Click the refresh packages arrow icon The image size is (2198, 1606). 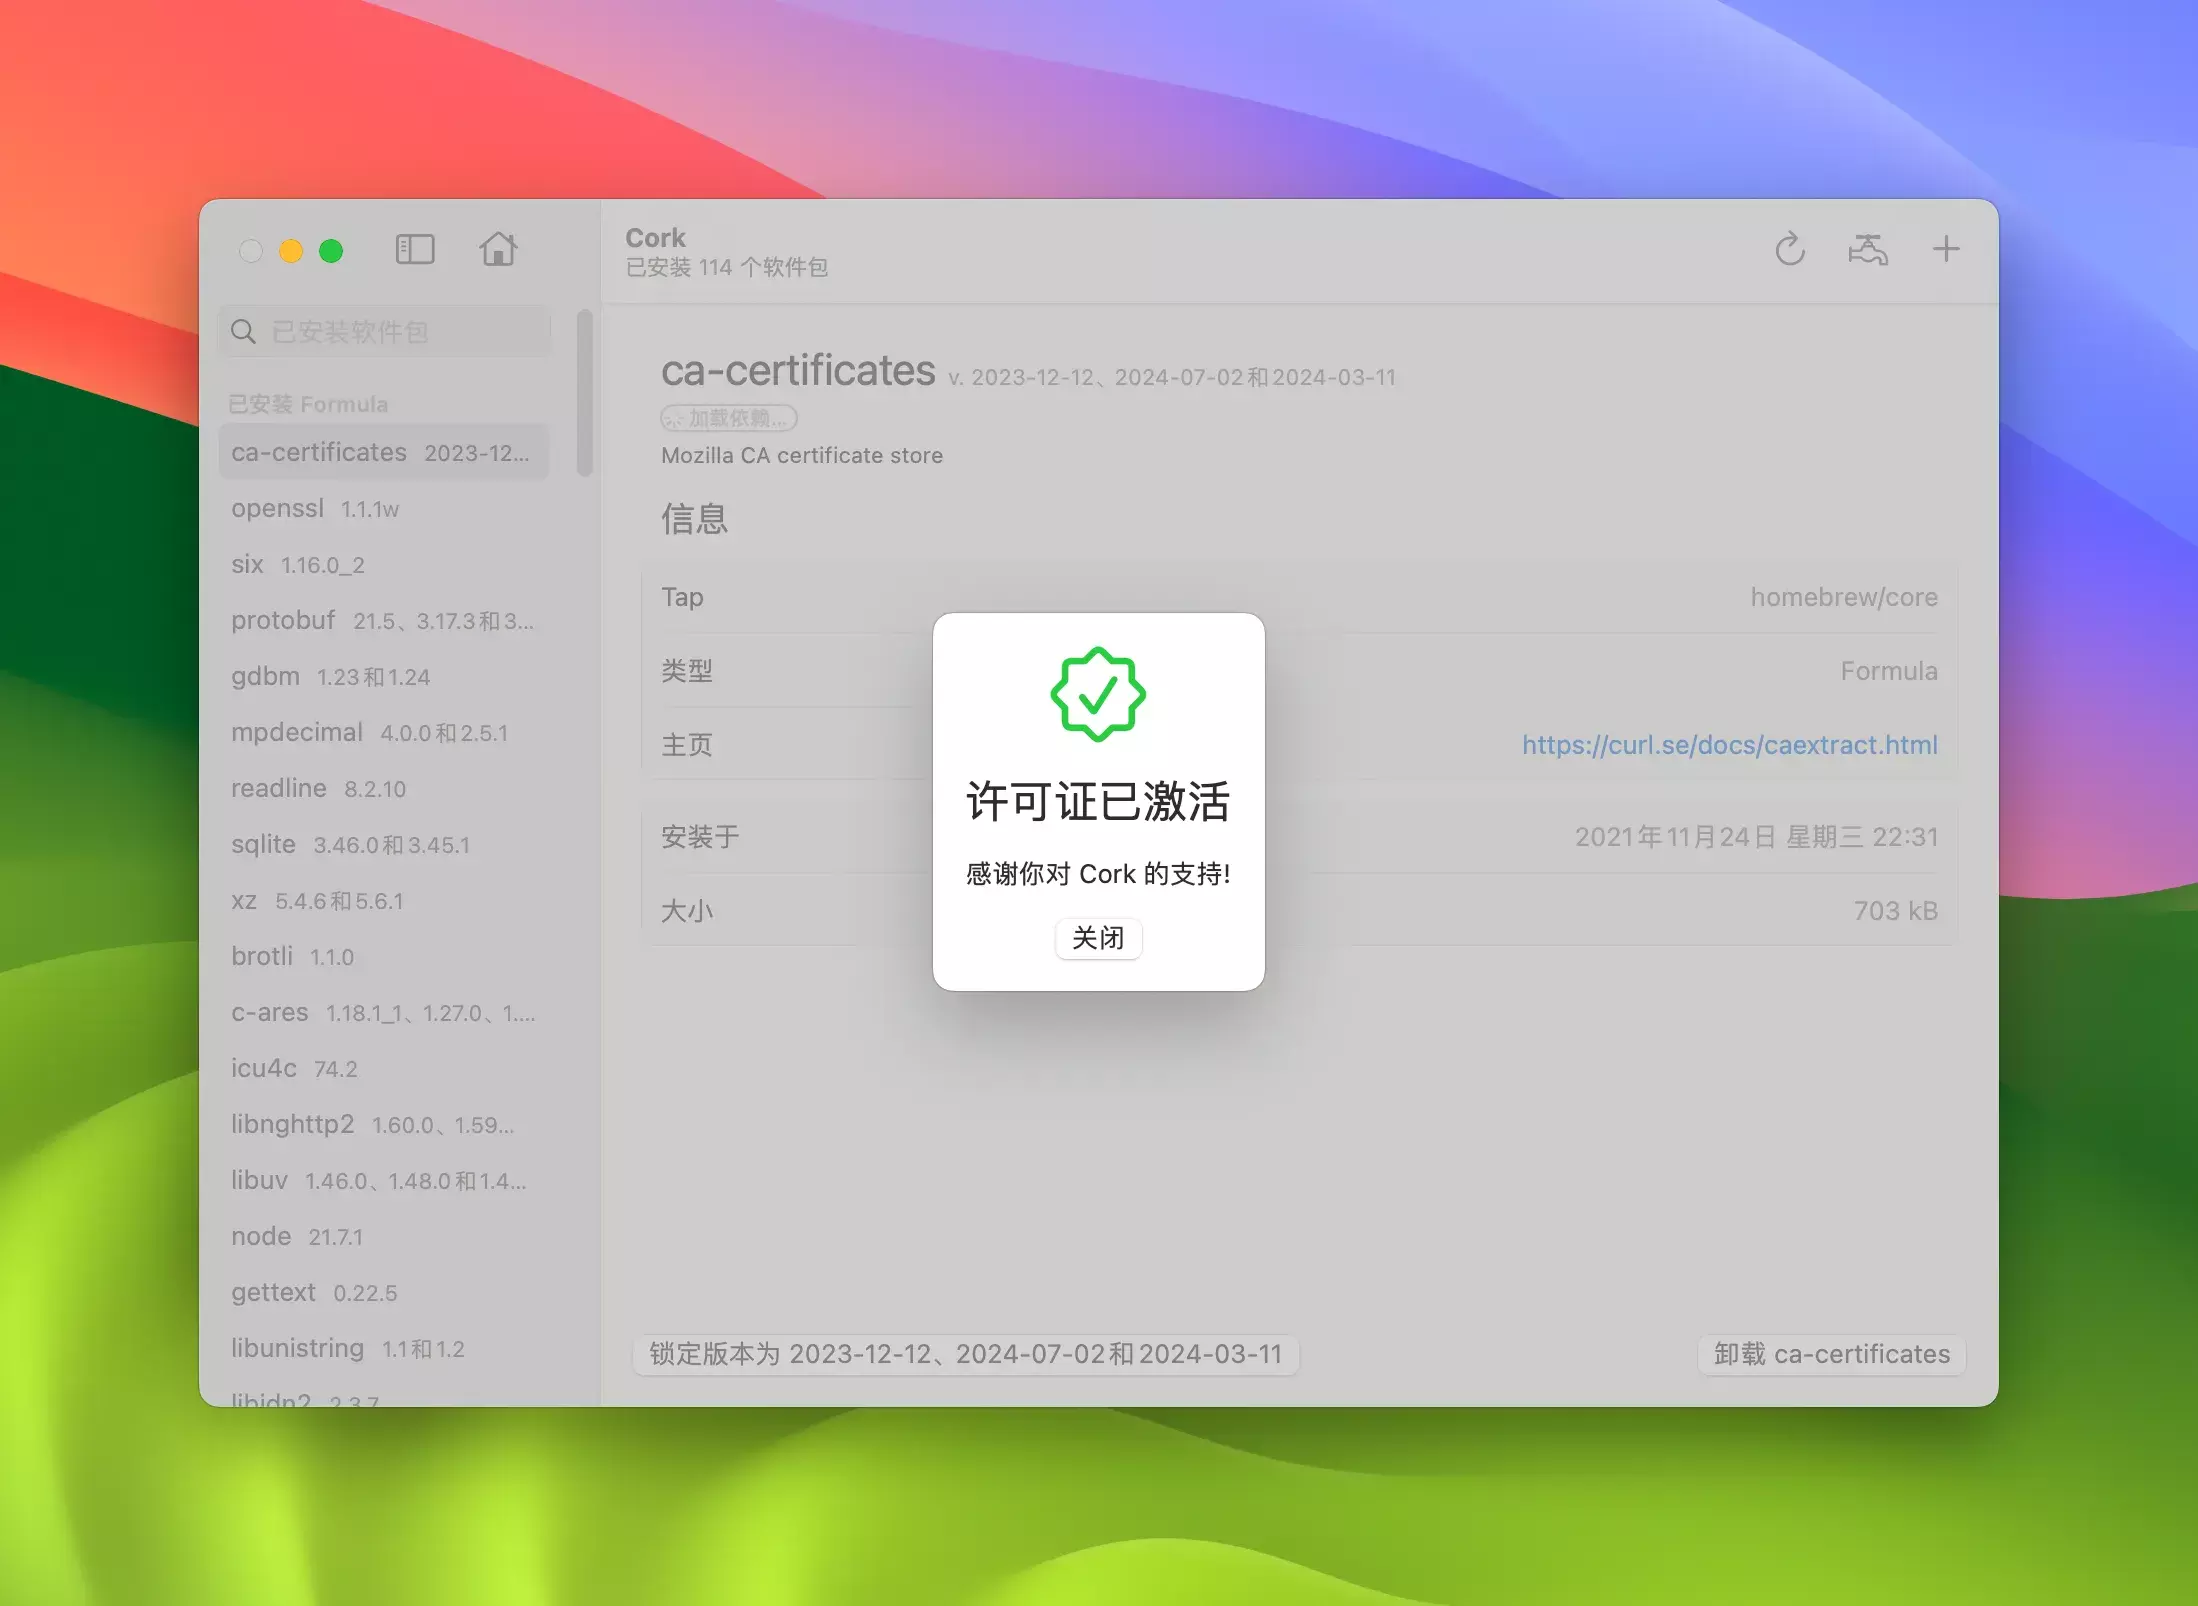click(1789, 249)
